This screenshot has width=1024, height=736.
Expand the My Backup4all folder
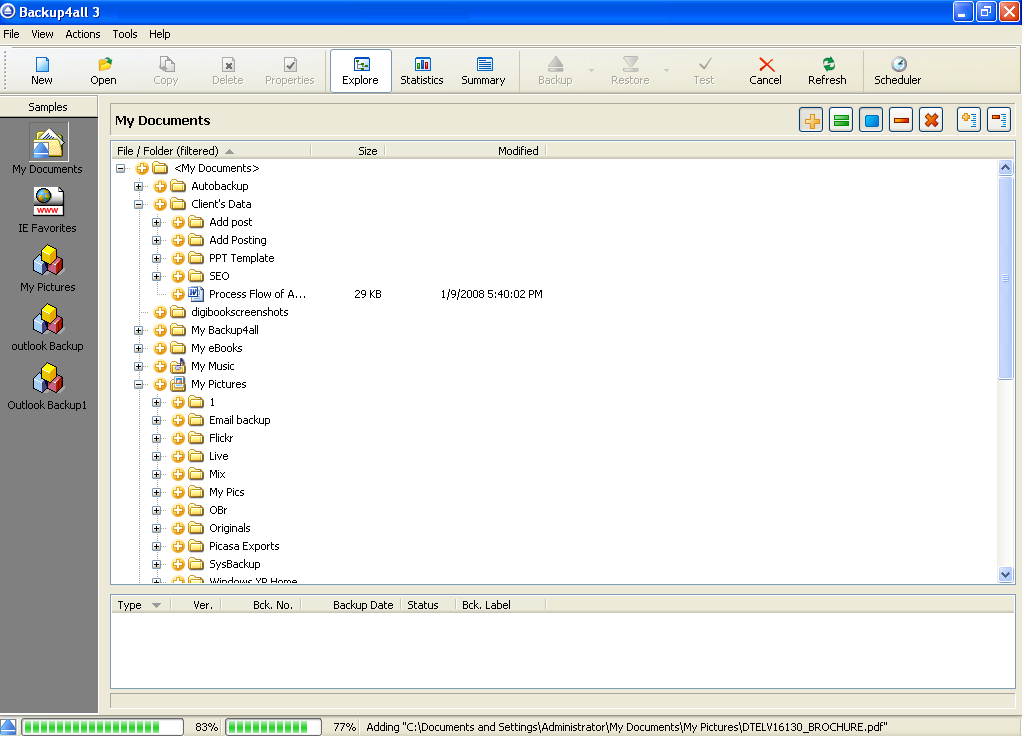click(x=138, y=330)
